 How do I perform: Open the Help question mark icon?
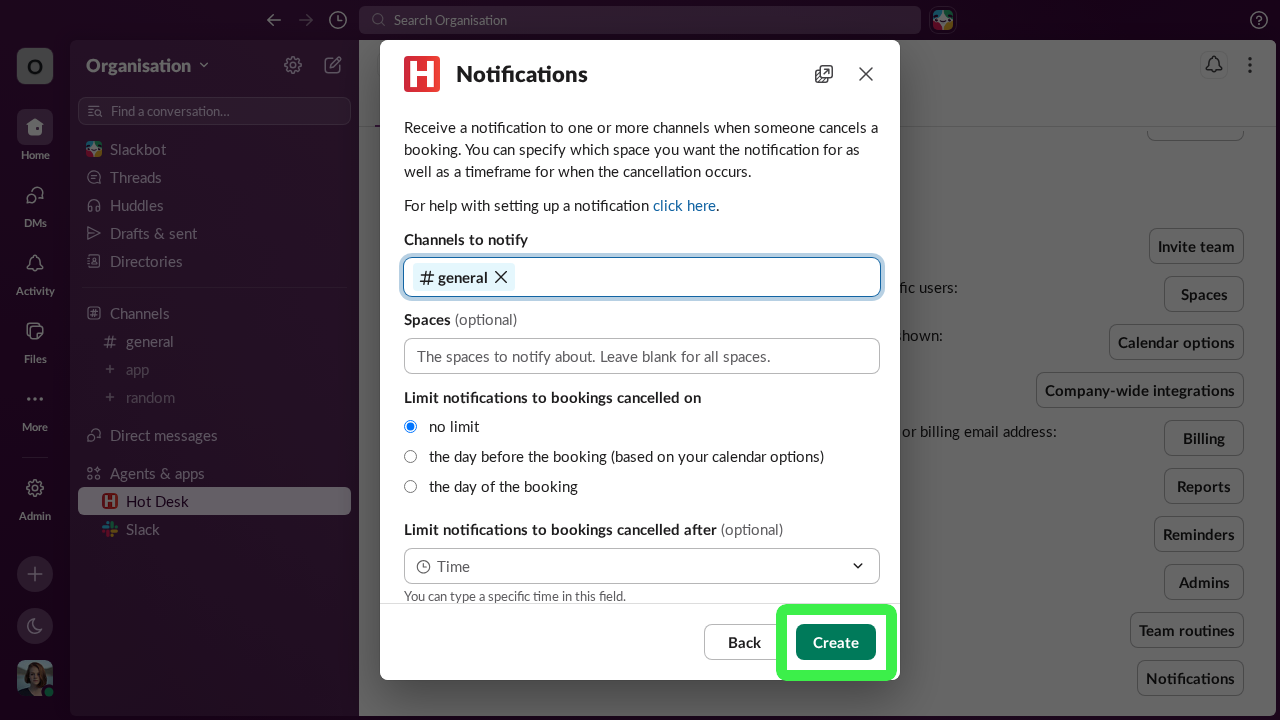(1259, 20)
